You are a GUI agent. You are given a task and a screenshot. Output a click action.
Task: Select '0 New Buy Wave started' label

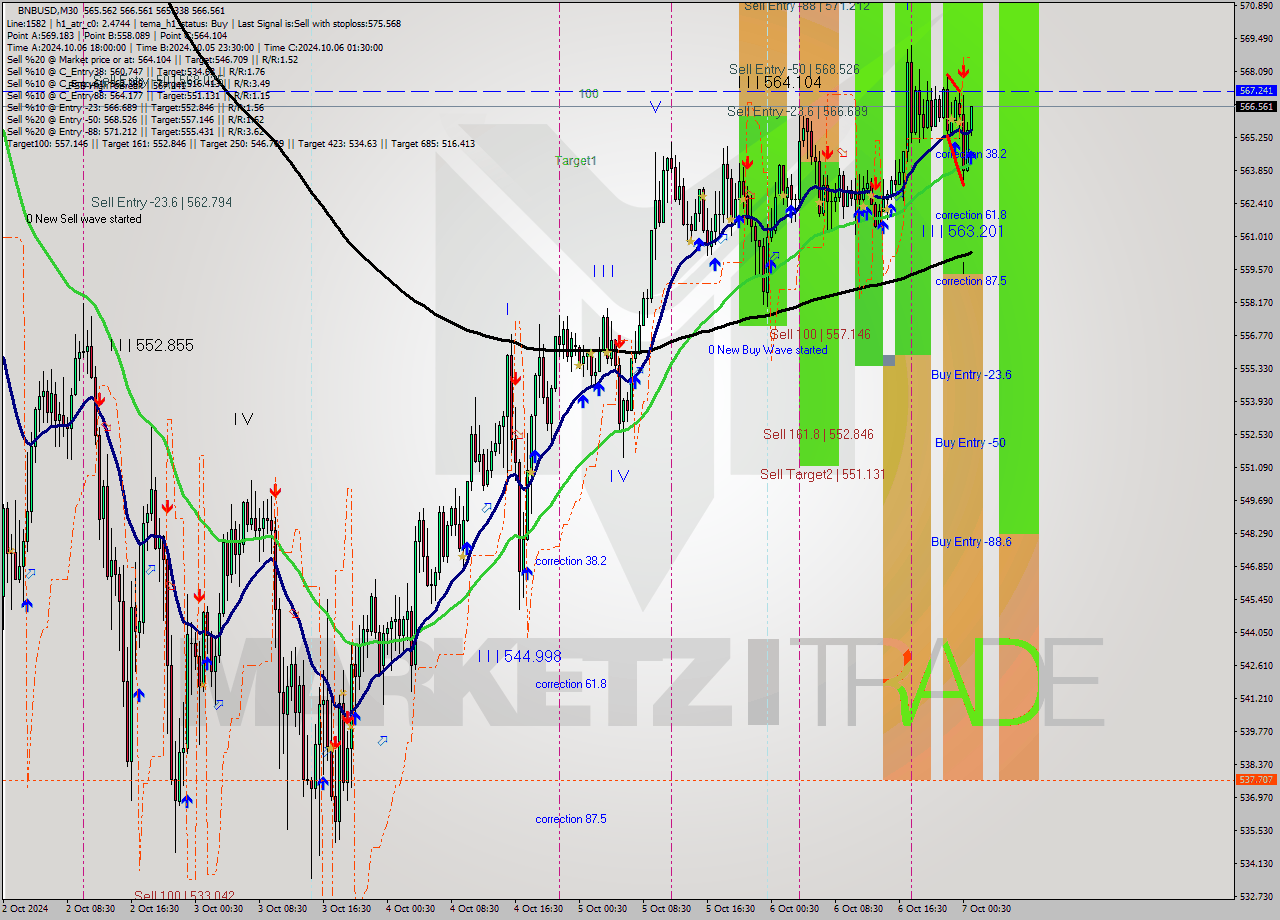[x=768, y=350]
